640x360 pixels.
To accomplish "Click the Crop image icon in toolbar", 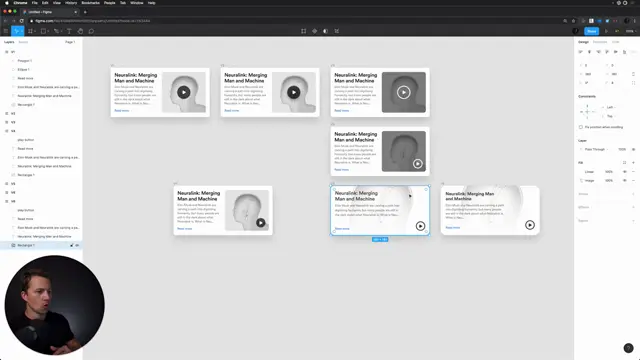I will 336,31.
